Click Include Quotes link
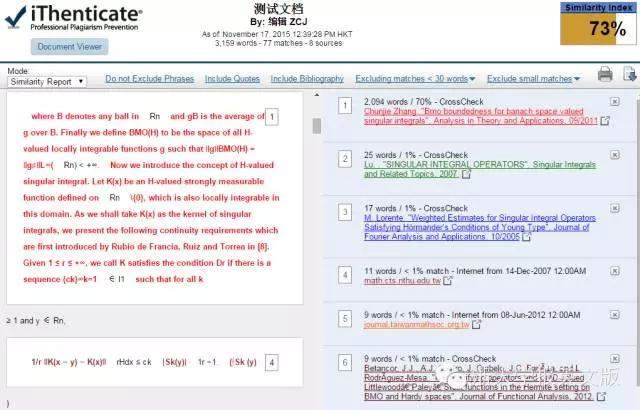Image resolution: width=640 pixels, height=410 pixels. [232, 79]
